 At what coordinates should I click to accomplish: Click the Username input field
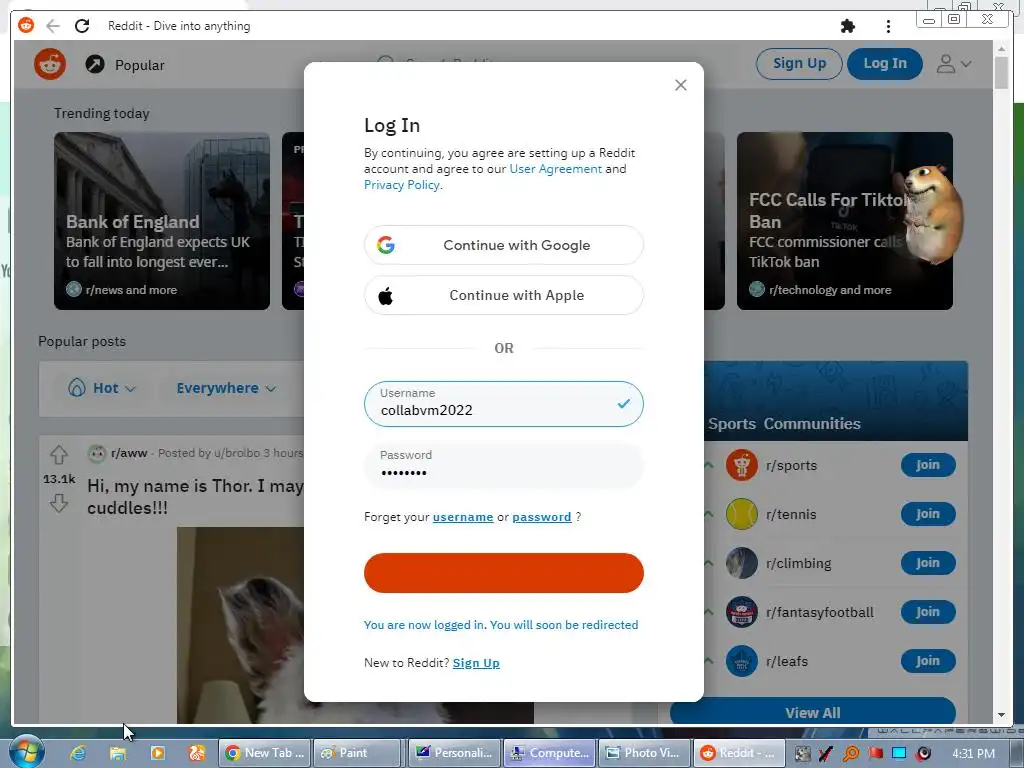click(x=504, y=404)
